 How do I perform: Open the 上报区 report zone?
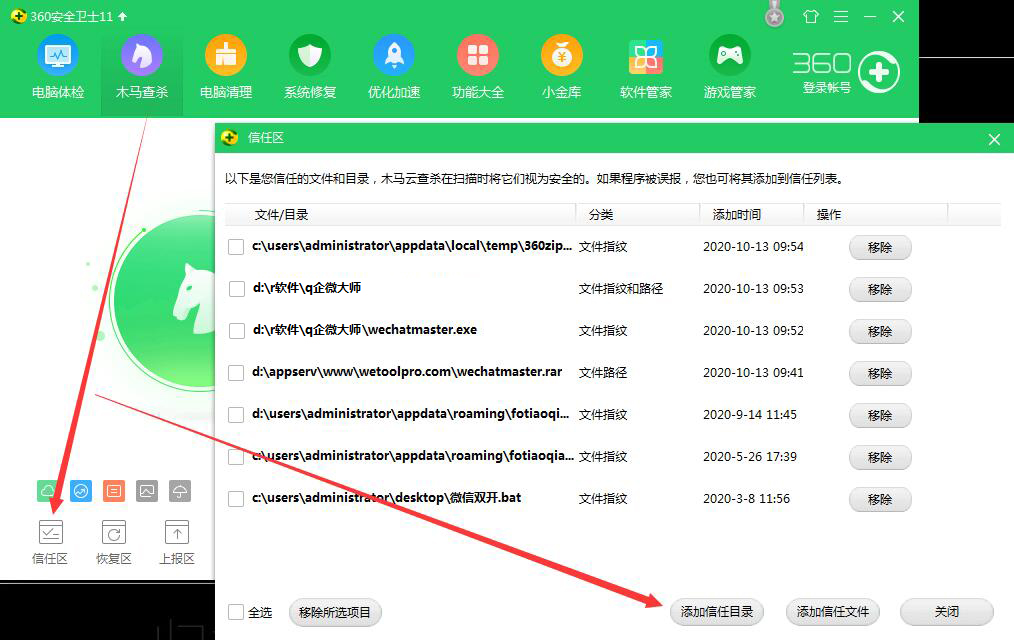click(x=177, y=542)
